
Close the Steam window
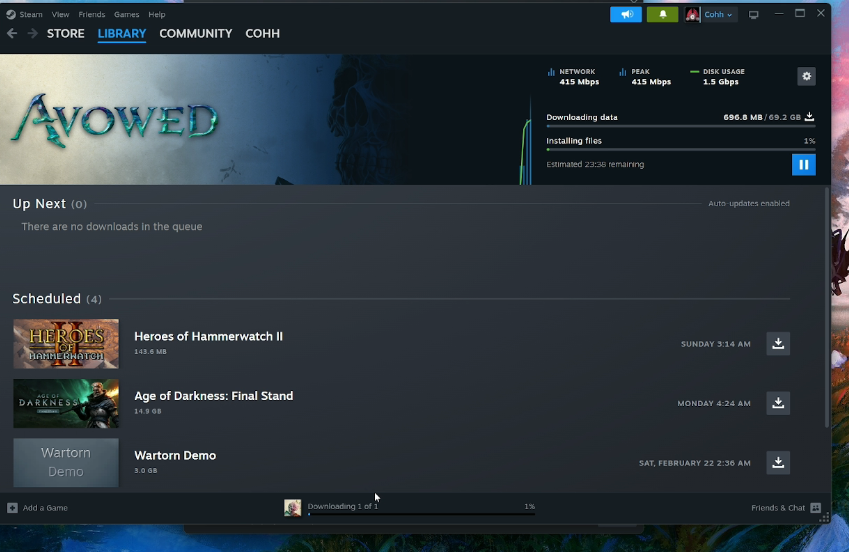point(821,14)
